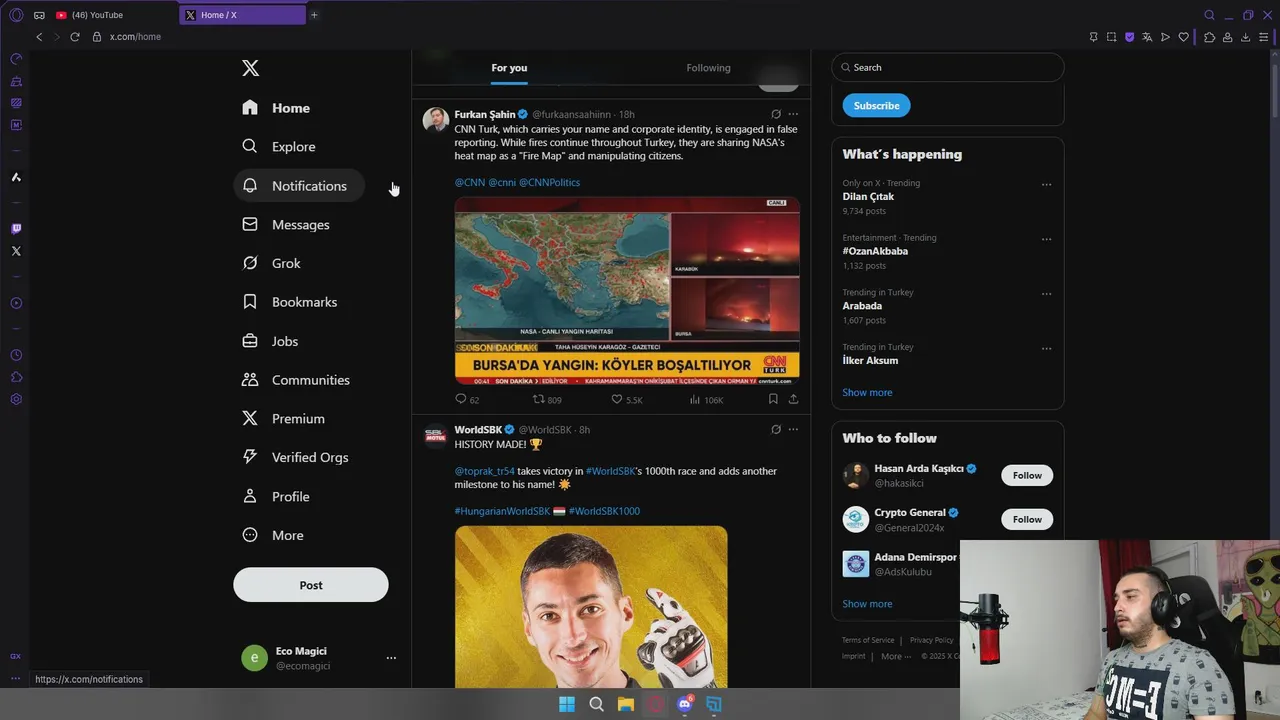Open Arabada trend options menu

[x=1046, y=294]
